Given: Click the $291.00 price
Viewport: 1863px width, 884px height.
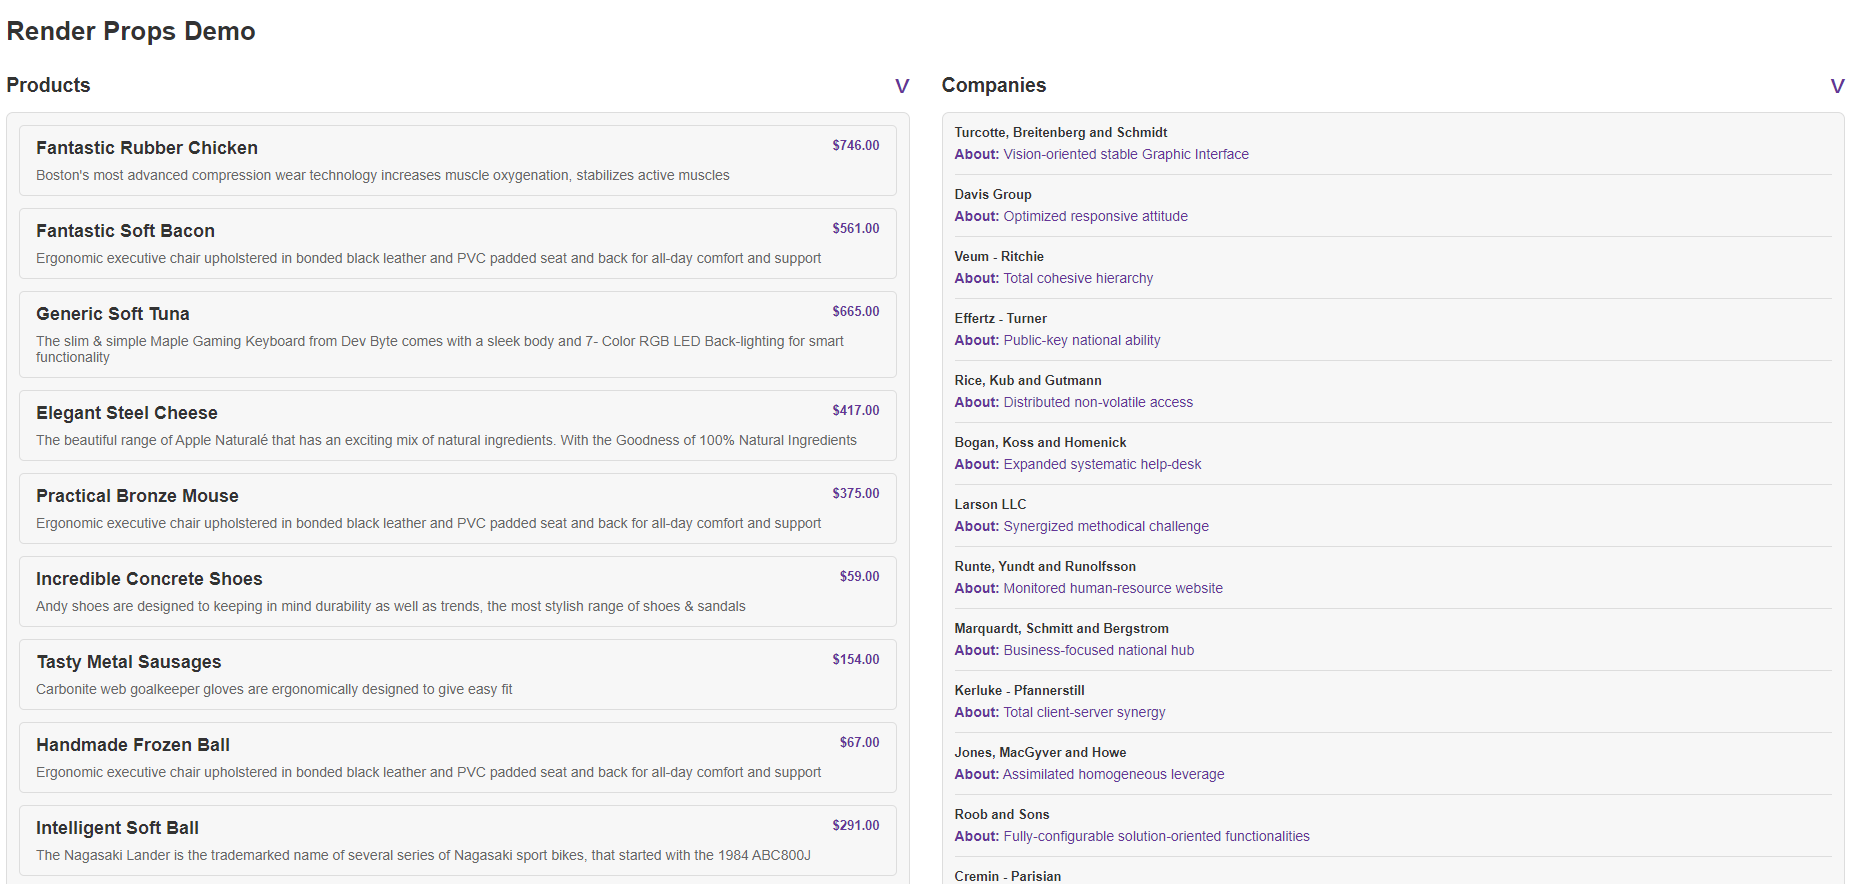Looking at the screenshot, I should click(856, 825).
